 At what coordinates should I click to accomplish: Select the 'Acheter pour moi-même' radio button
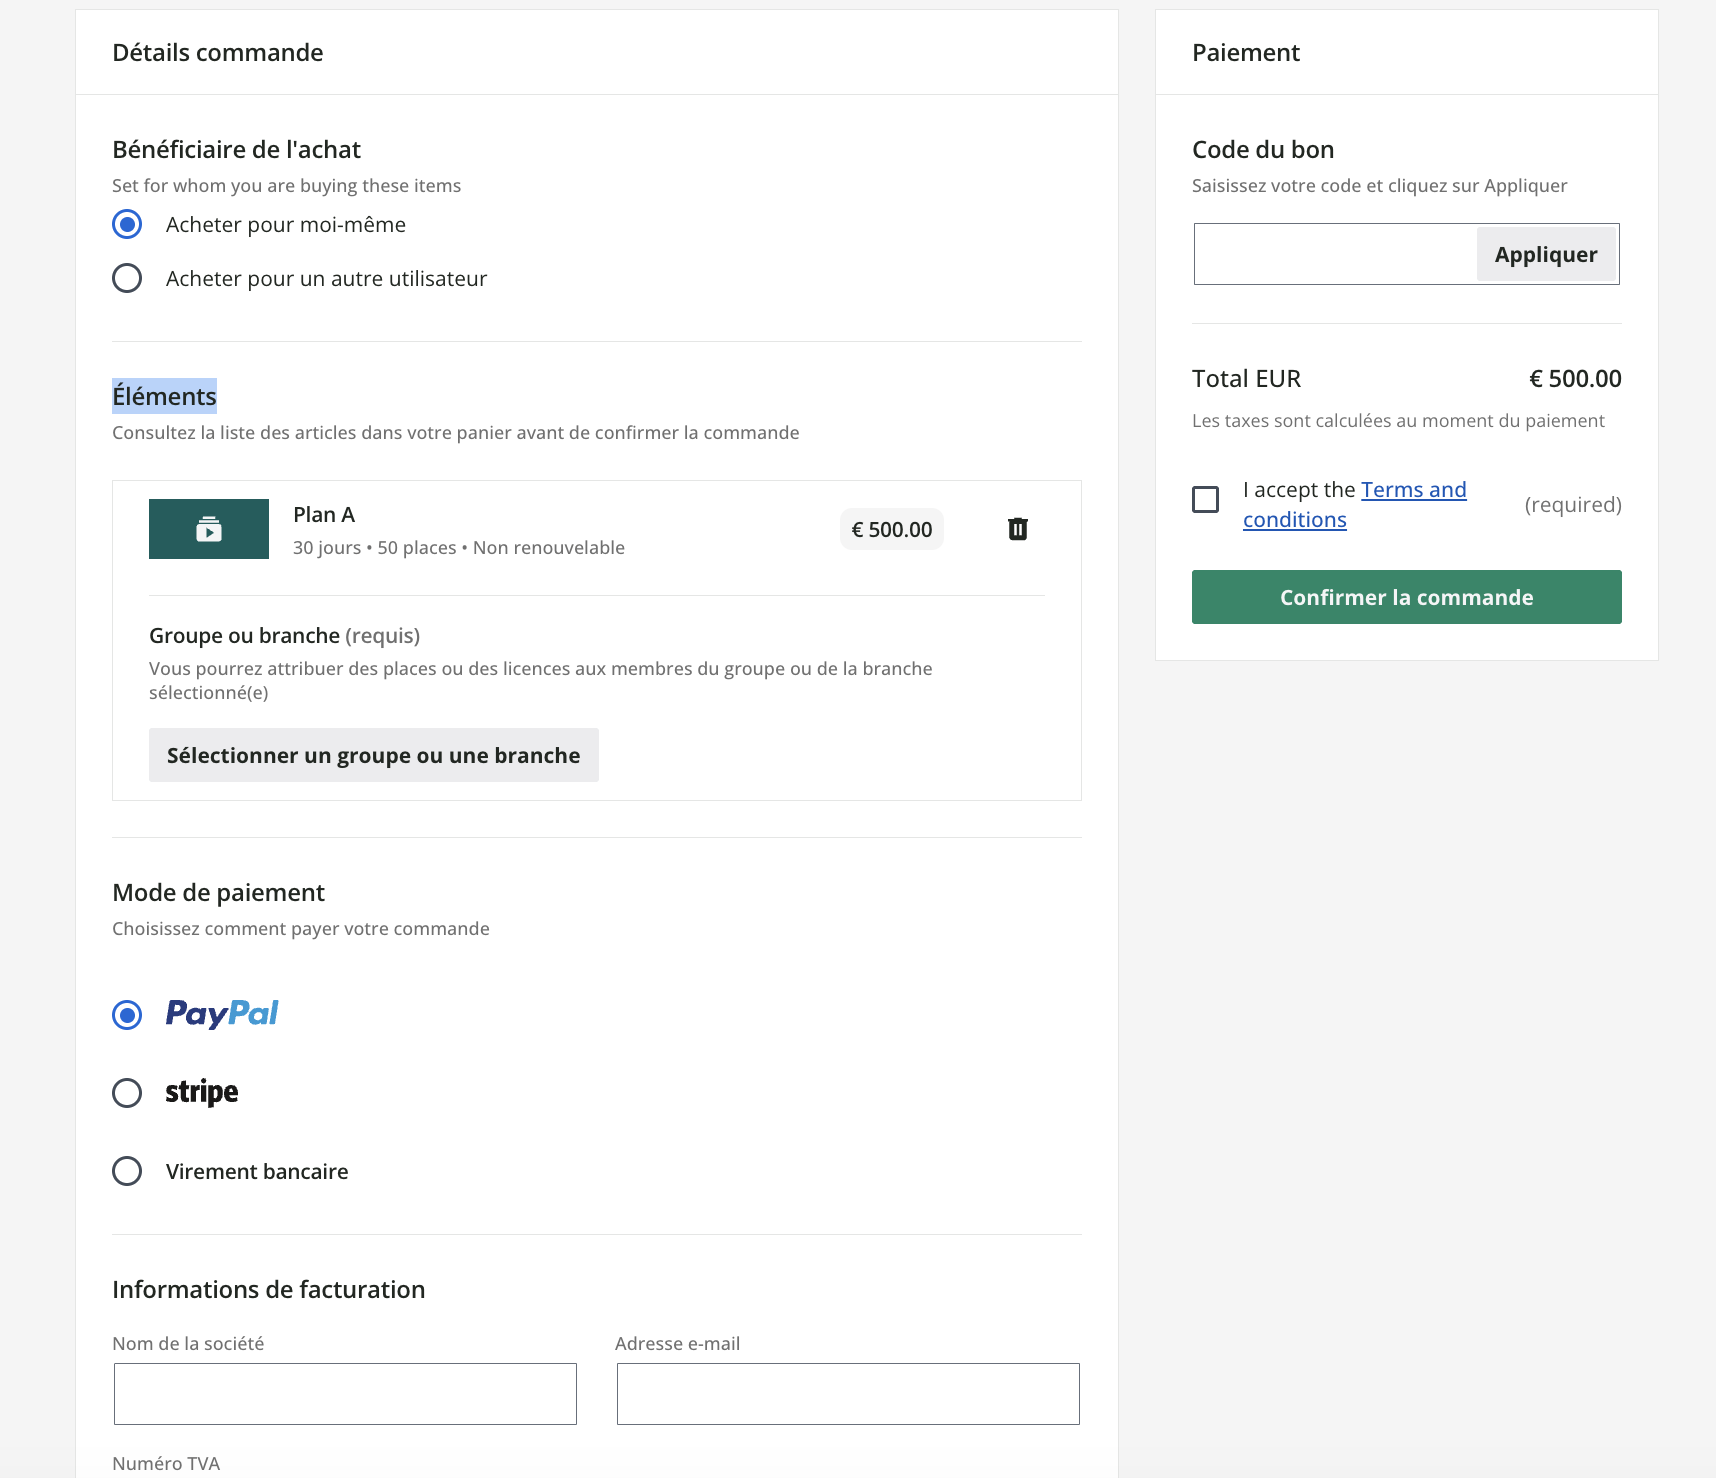pos(127,224)
